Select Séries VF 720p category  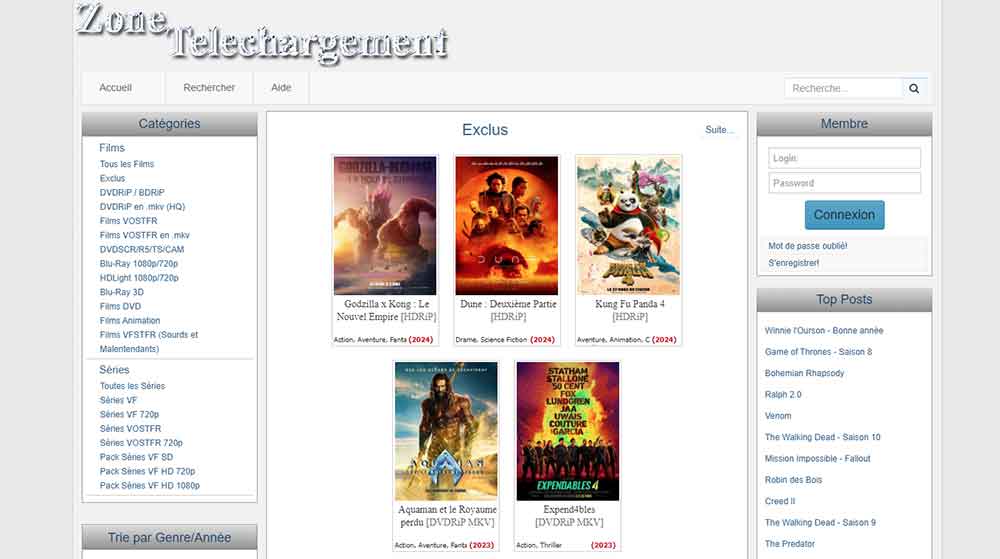(x=129, y=414)
